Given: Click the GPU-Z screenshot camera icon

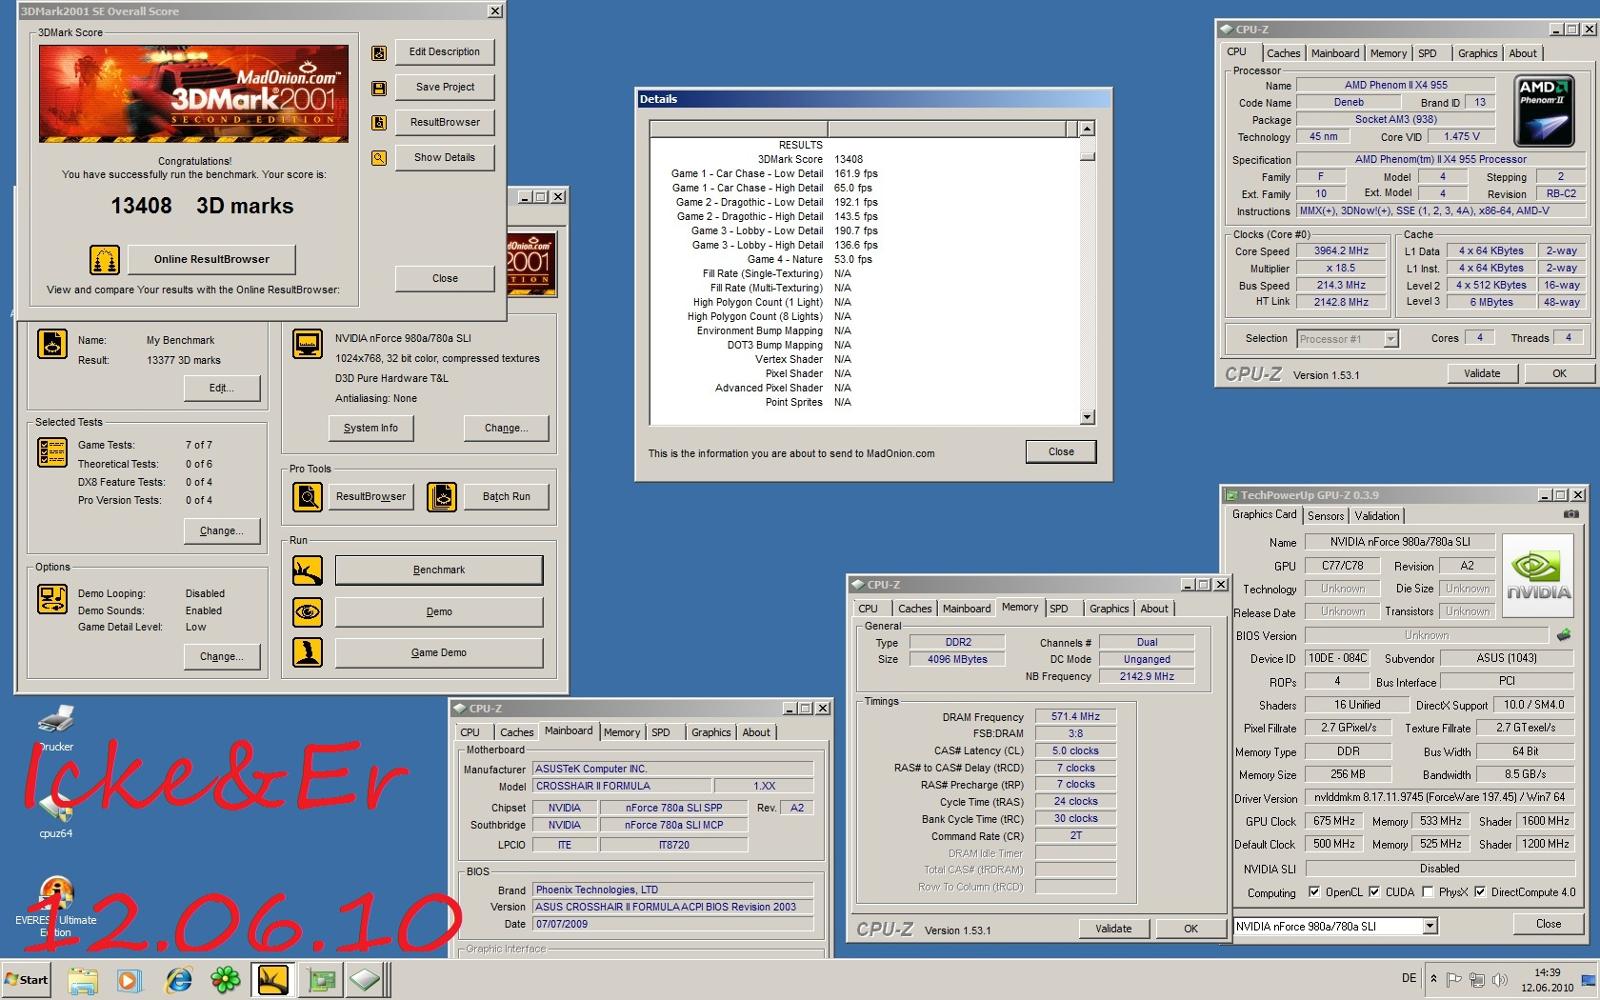Looking at the screenshot, I should click(1571, 514).
